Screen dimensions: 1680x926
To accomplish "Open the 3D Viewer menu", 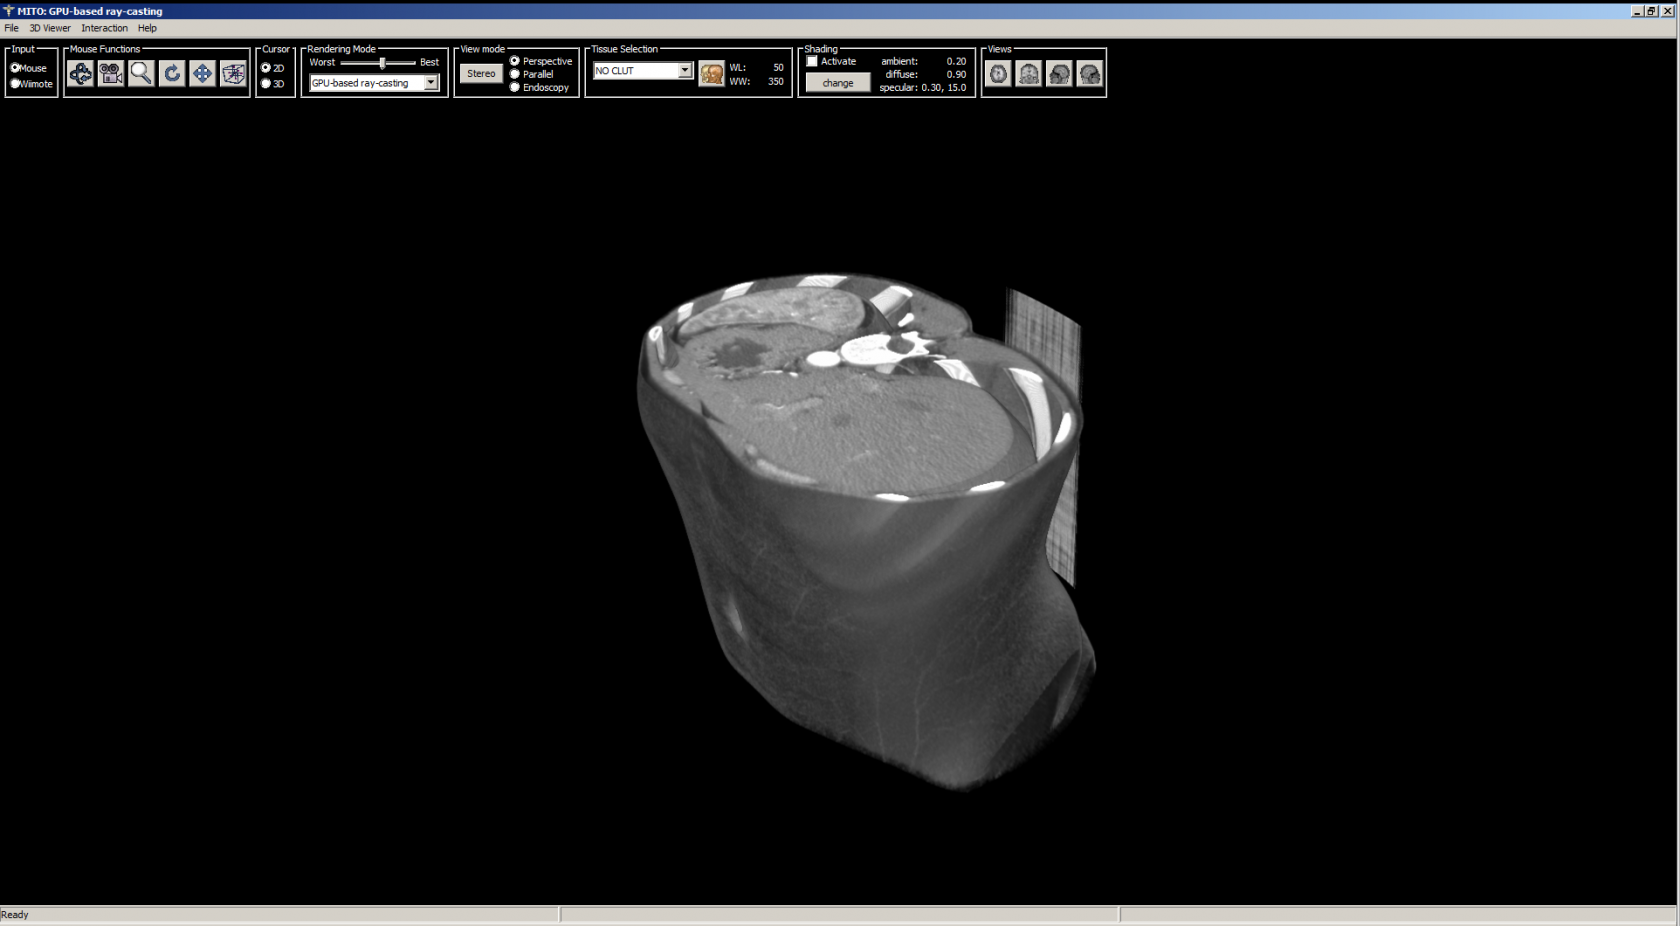I will click(x=50, y=28).
